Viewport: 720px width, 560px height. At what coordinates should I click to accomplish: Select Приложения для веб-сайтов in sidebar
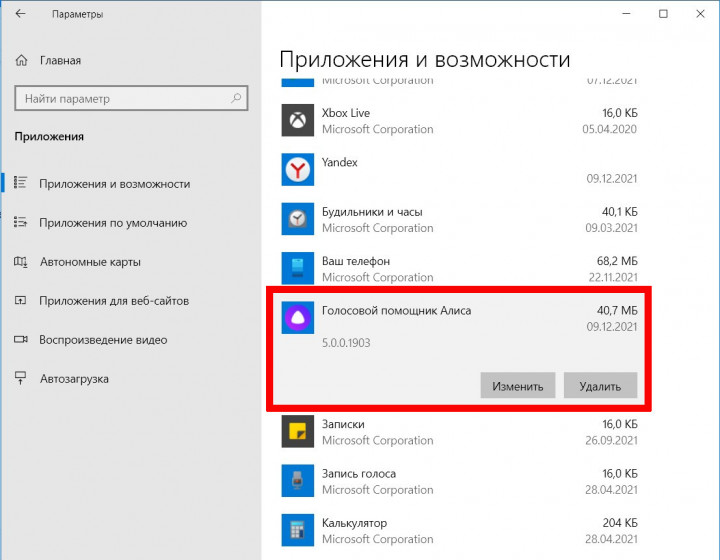point(114,301)
